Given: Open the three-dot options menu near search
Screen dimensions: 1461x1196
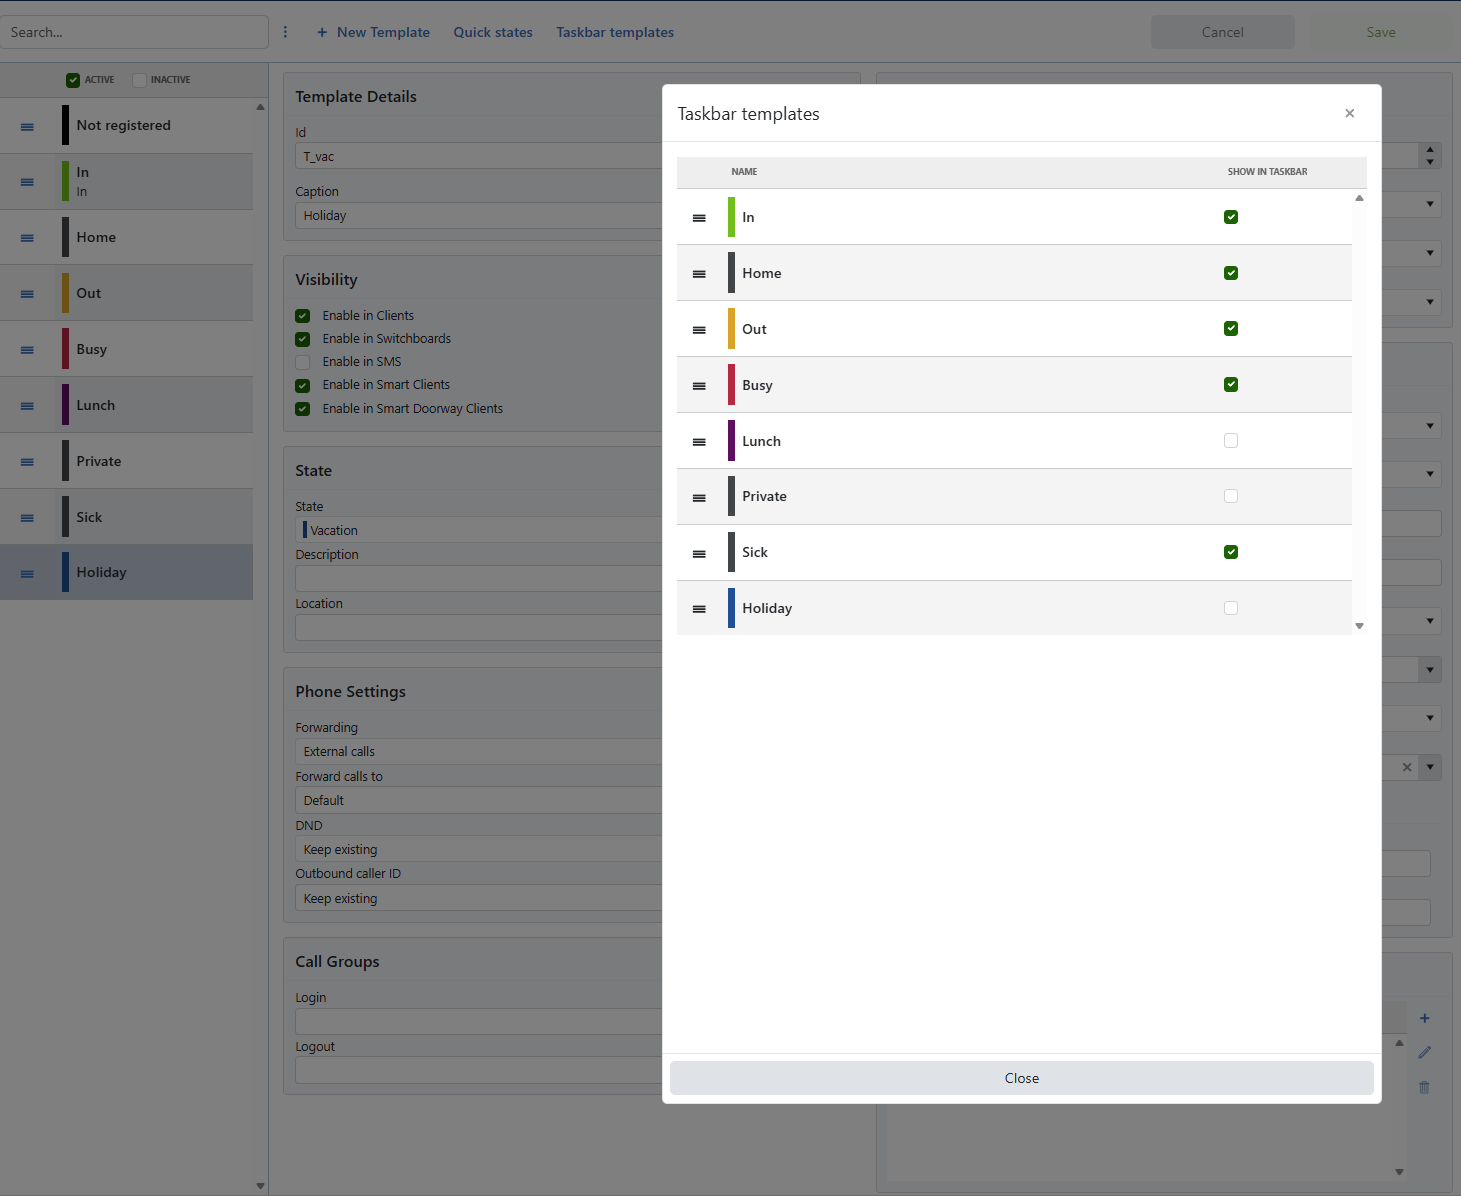Looking at the screenshot, I should click(x=285, y=32).
